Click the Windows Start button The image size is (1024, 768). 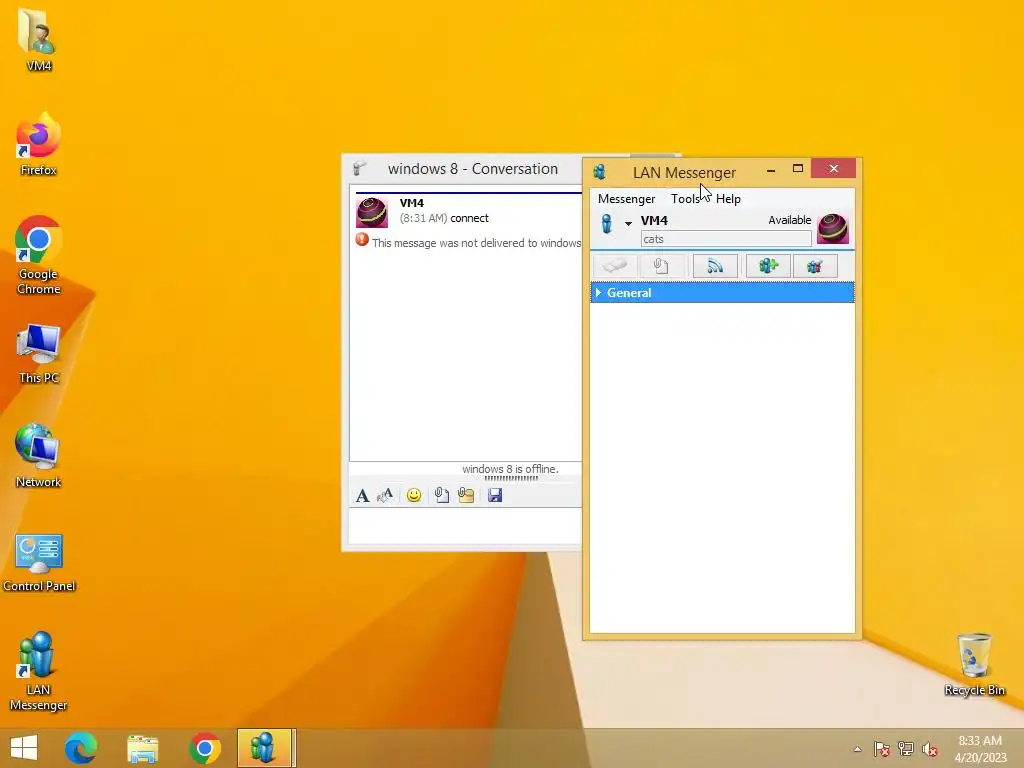click(24, 748)
